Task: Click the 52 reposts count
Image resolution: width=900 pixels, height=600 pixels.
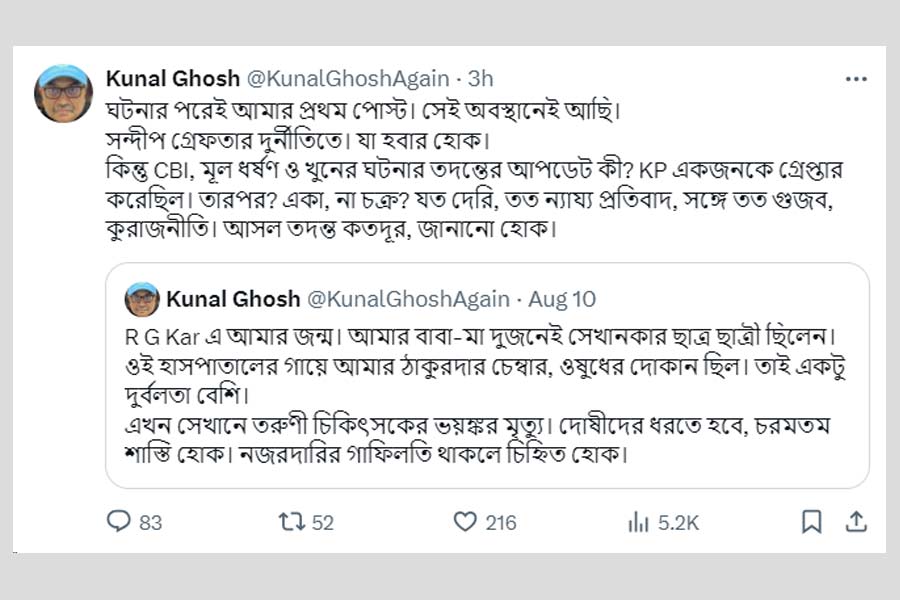Action: pyautogui.click(x=322, y=522)
